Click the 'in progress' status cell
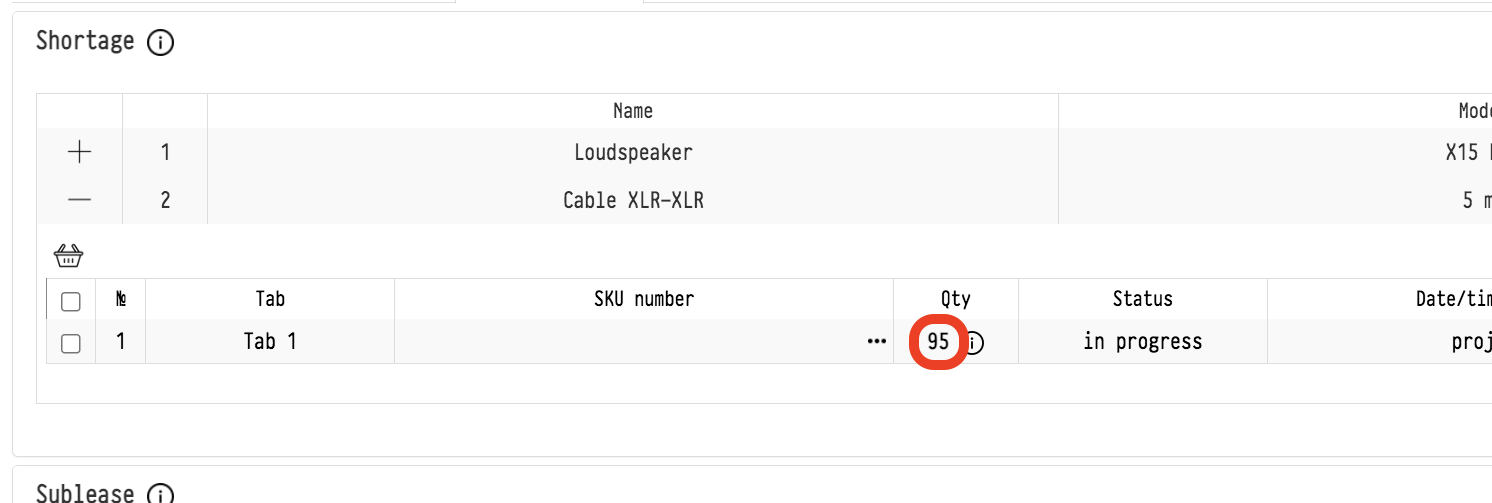1492x503 pixels. coord(1142,342)
